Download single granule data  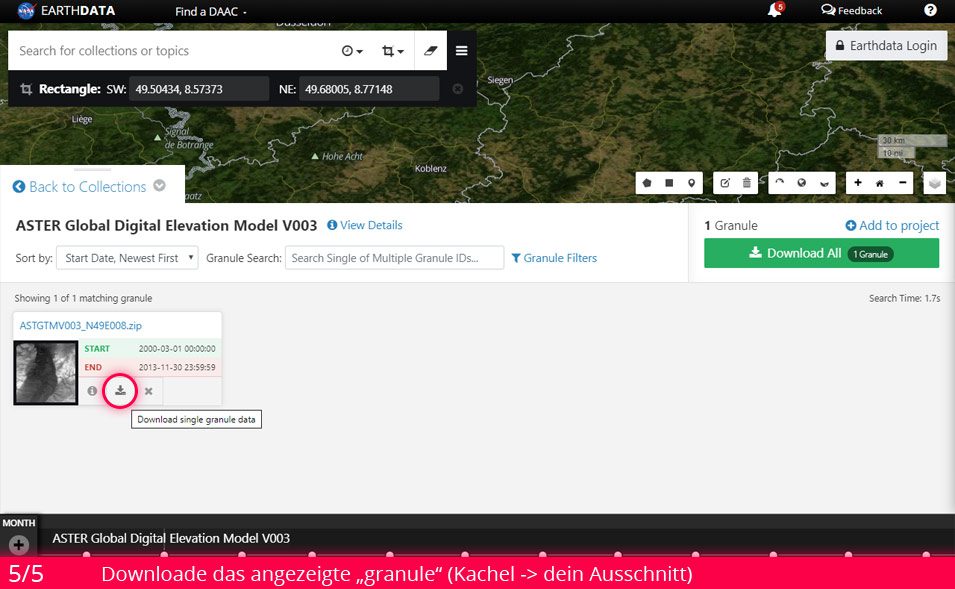(x=121, y=390)
